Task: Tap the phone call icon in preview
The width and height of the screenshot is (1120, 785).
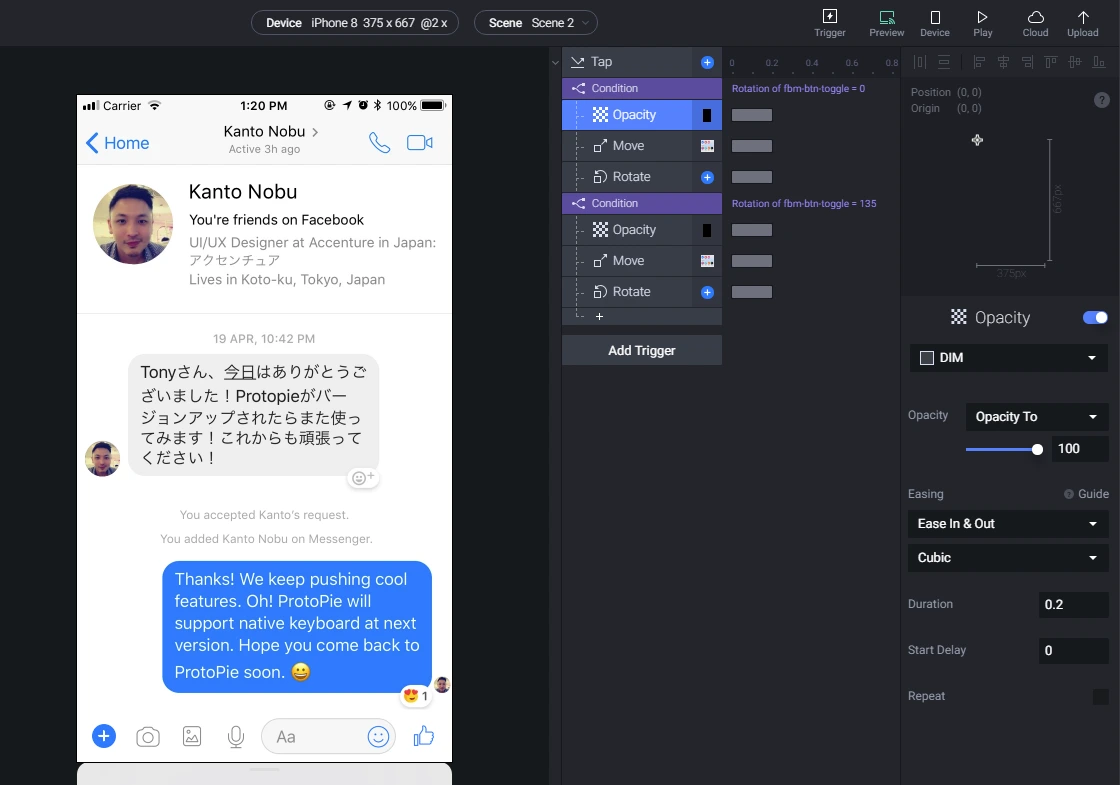Action: tap(379, 143)
